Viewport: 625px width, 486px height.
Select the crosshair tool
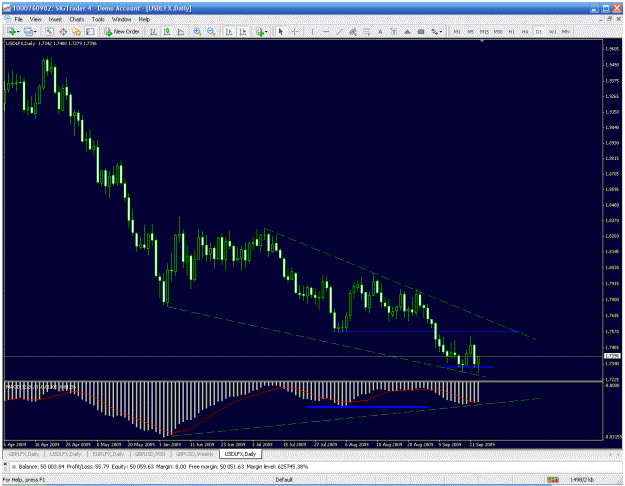point(295,31)
